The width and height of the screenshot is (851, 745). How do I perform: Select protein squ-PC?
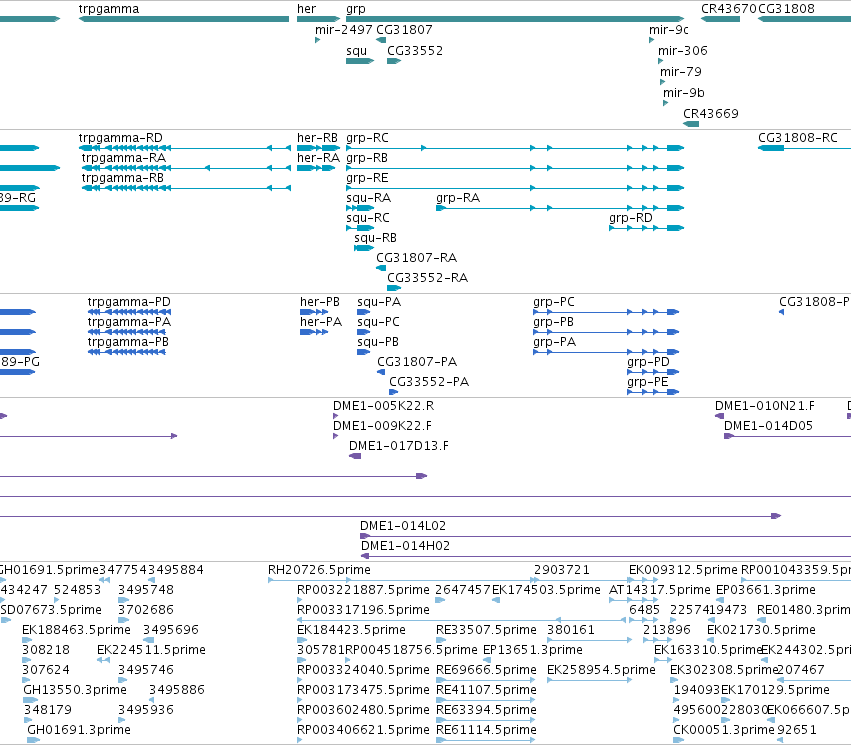[364, 332]
